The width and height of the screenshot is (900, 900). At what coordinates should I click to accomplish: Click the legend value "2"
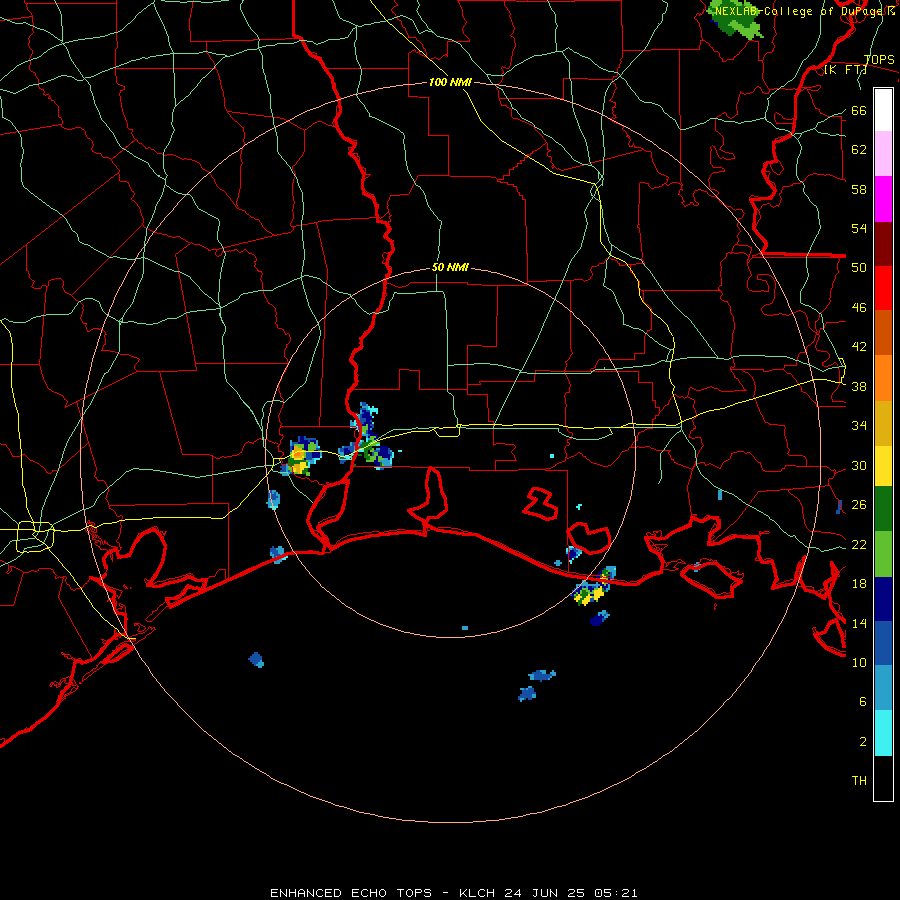tap(863, 741)
